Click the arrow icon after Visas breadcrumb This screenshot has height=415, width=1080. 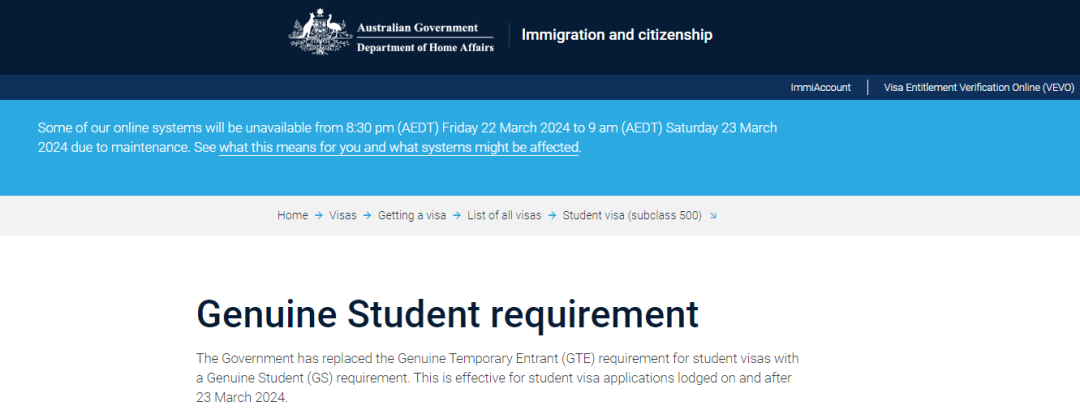pos(367,215)
